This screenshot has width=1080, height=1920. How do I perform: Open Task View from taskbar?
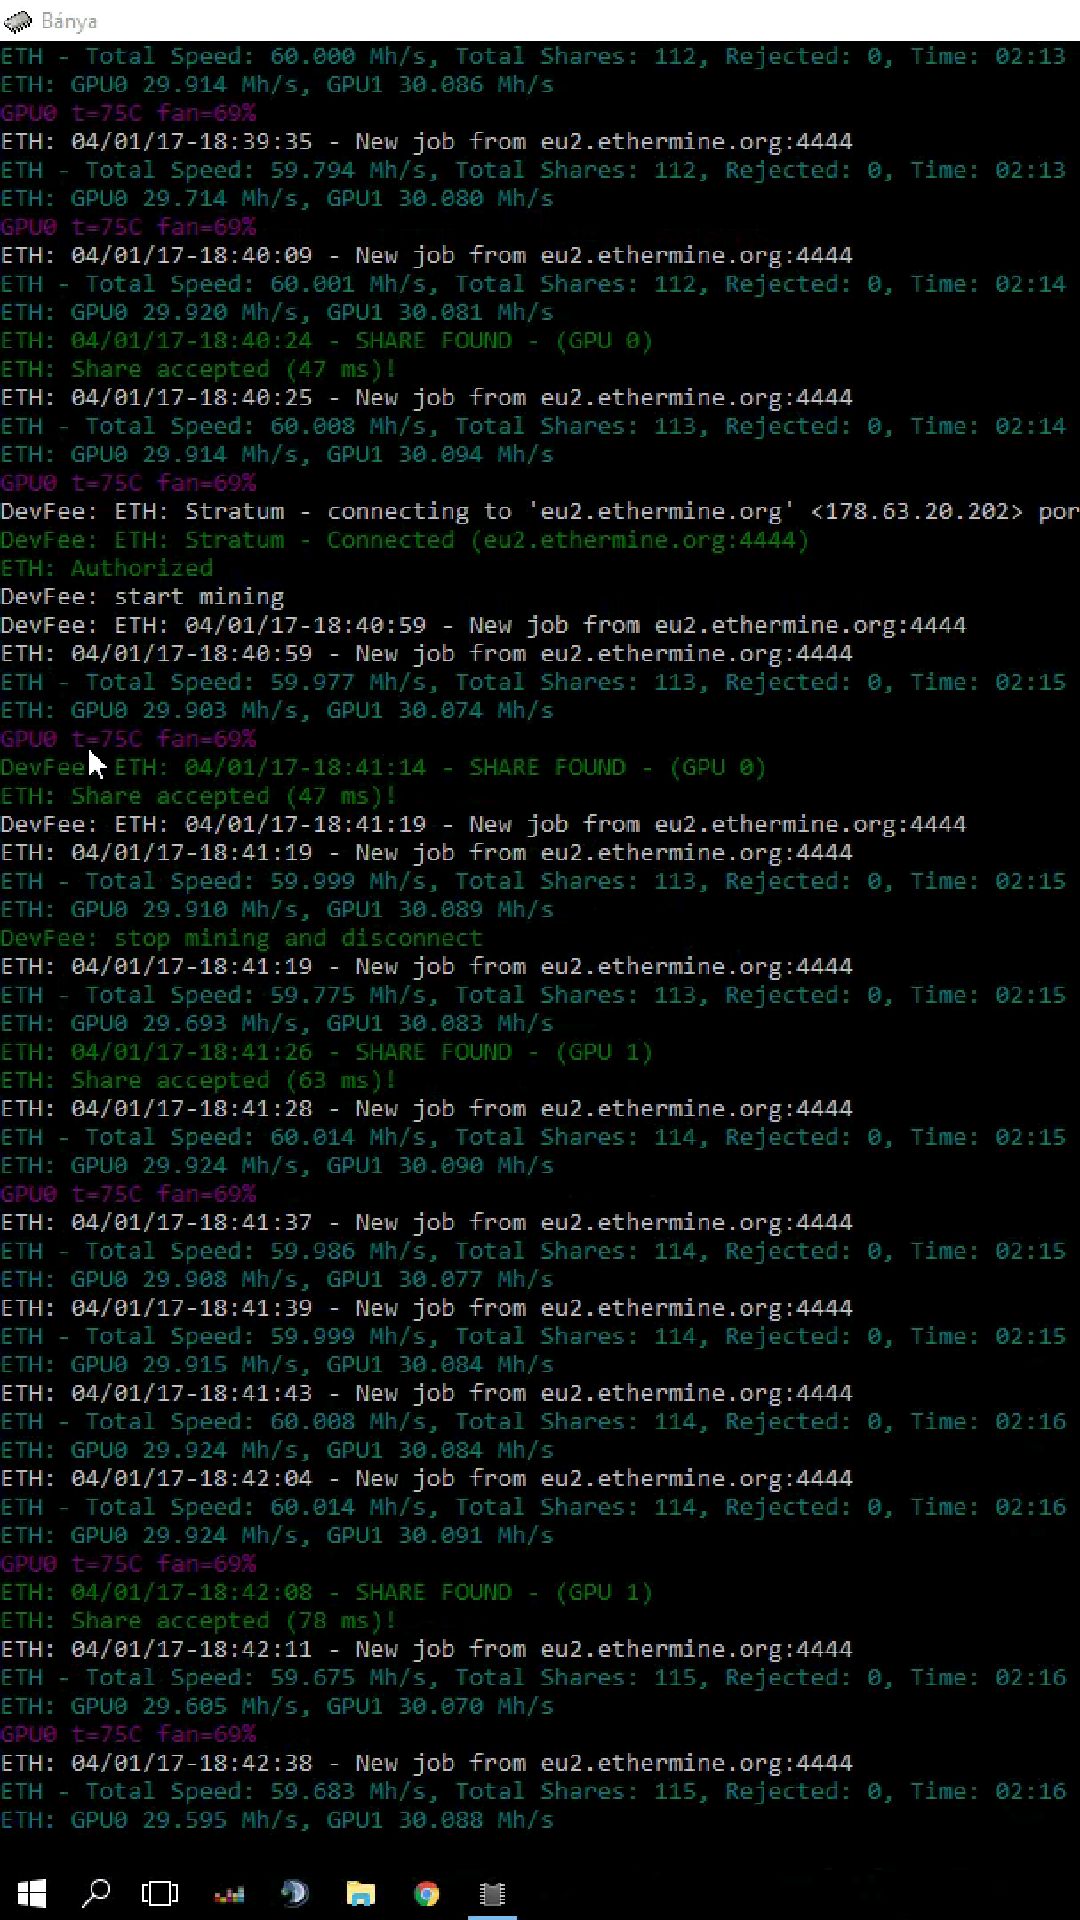[160, 1894]
